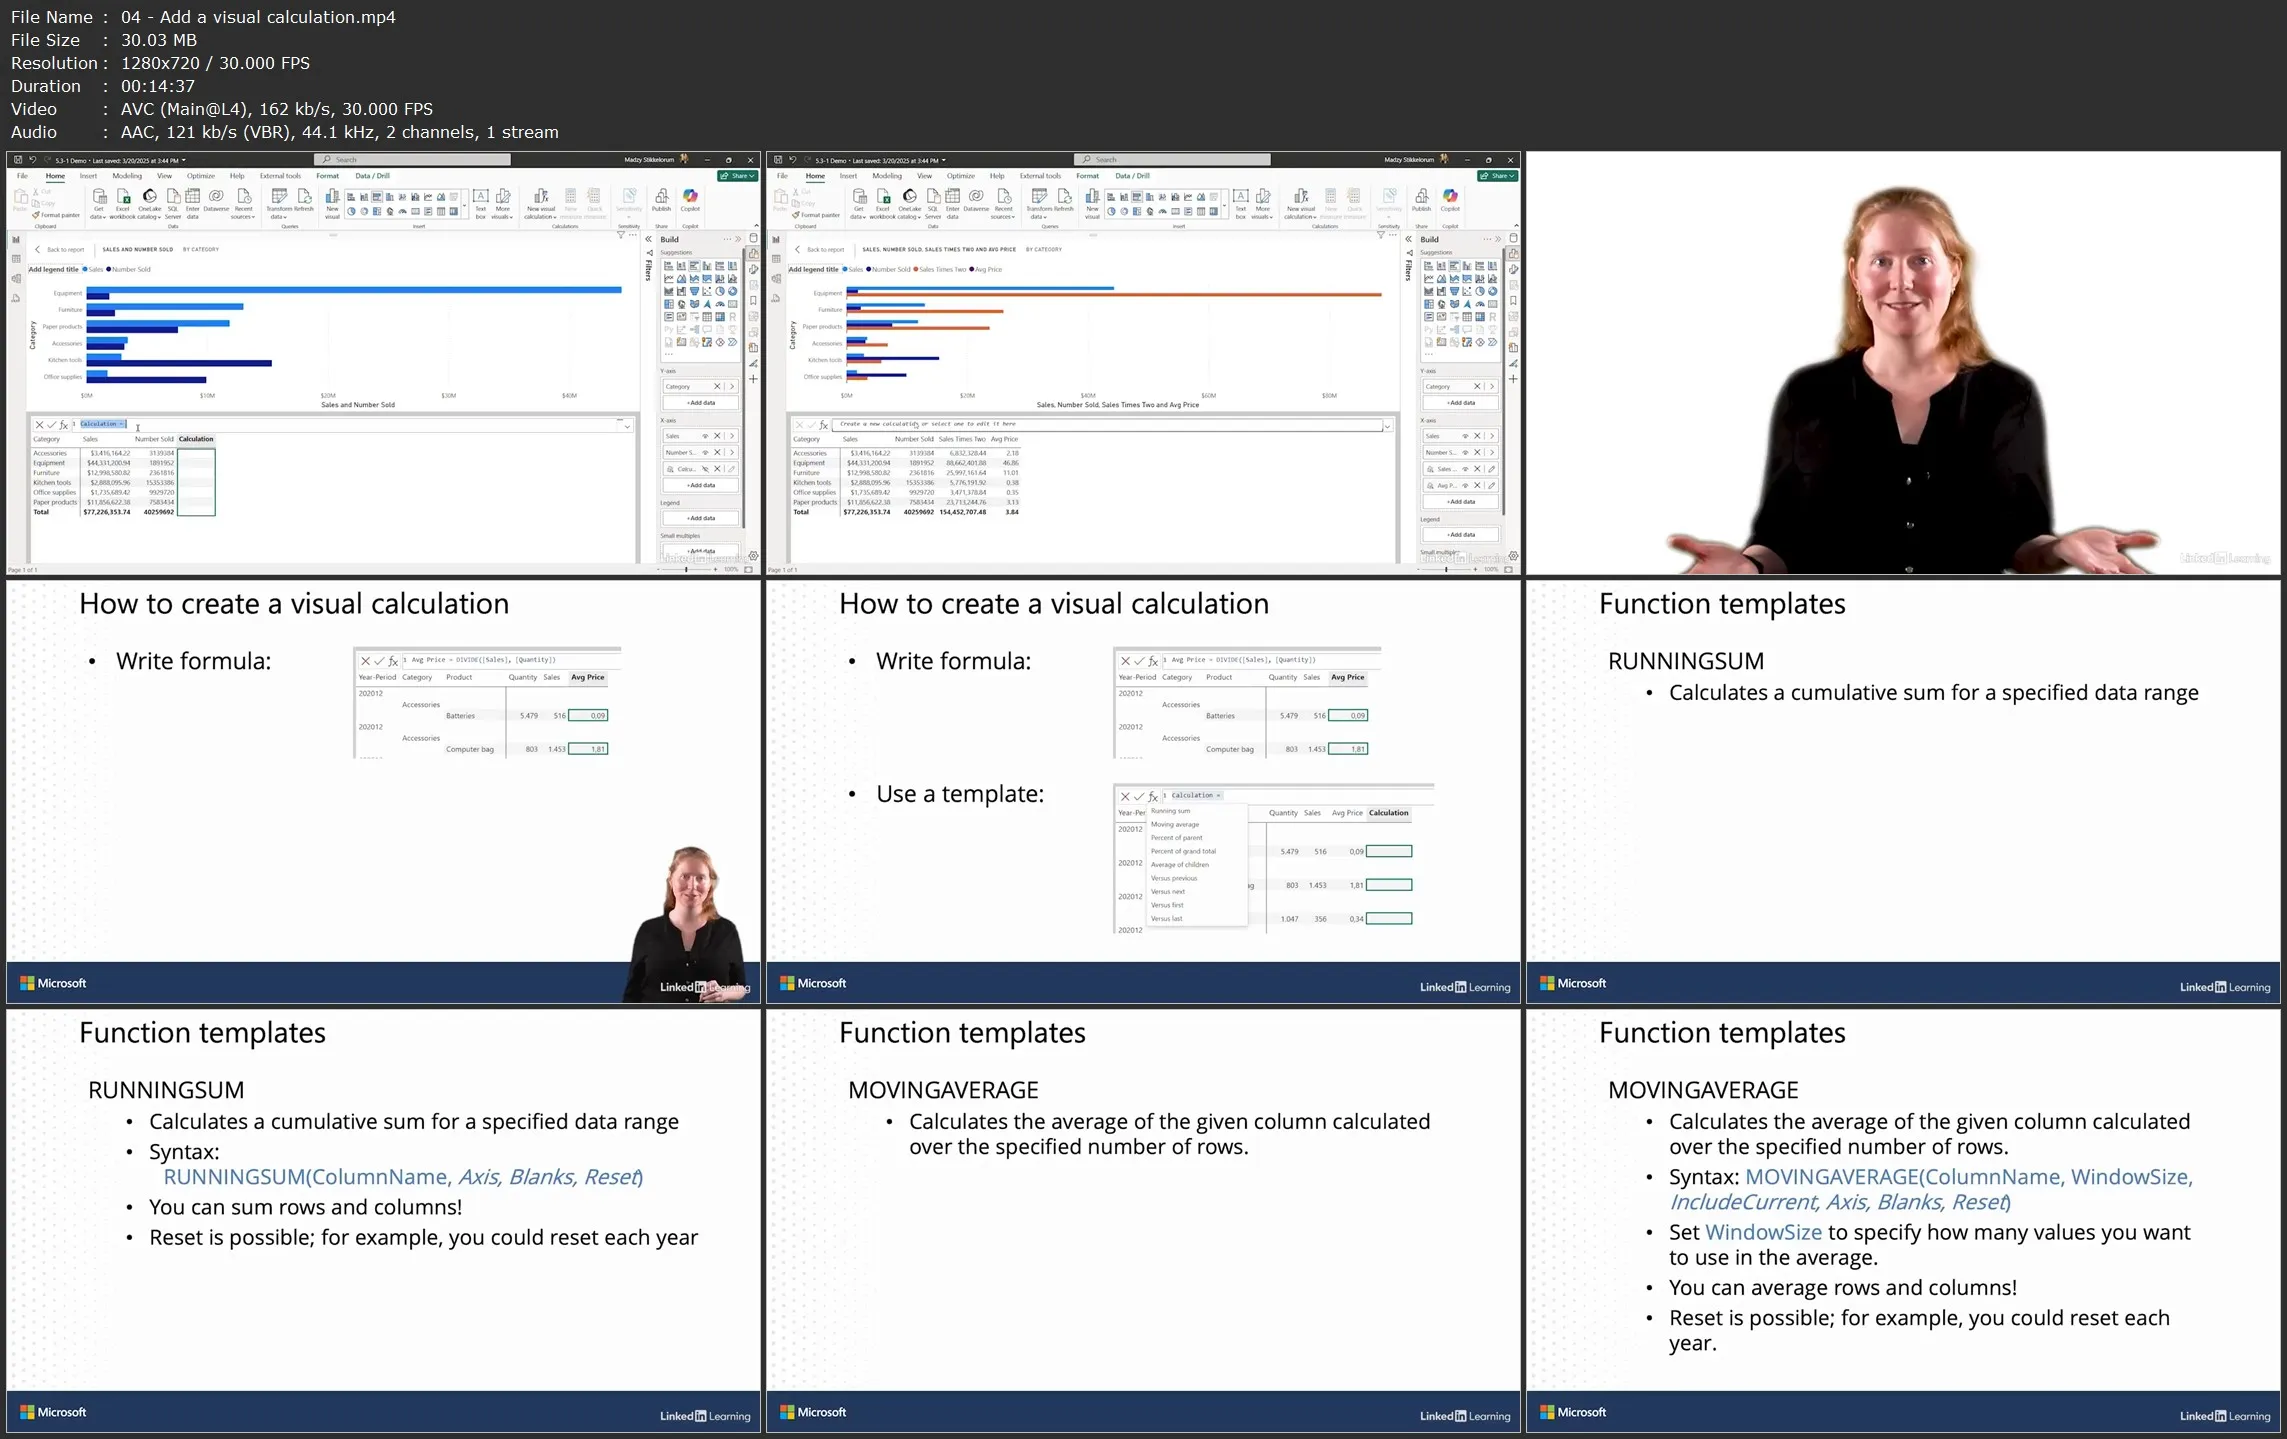The width and height of the screenshot is (2287, 1439).
Task: Expand formula bar chevron in top-left frame
Action: [627, 426]
